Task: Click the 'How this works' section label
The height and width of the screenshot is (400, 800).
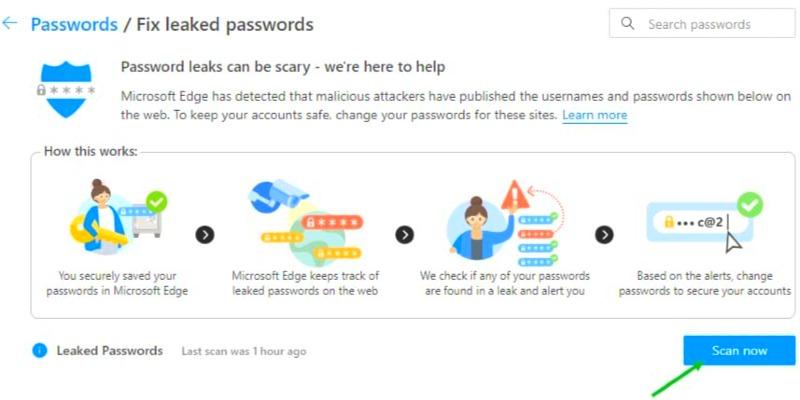Action: [x=91, y=152]
